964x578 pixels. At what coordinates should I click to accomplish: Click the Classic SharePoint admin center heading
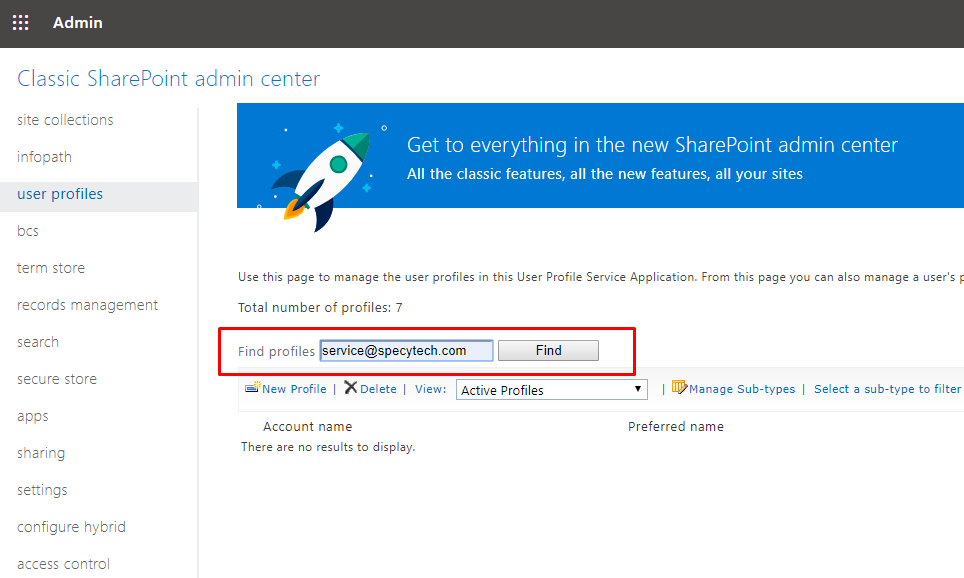(168, 79)
